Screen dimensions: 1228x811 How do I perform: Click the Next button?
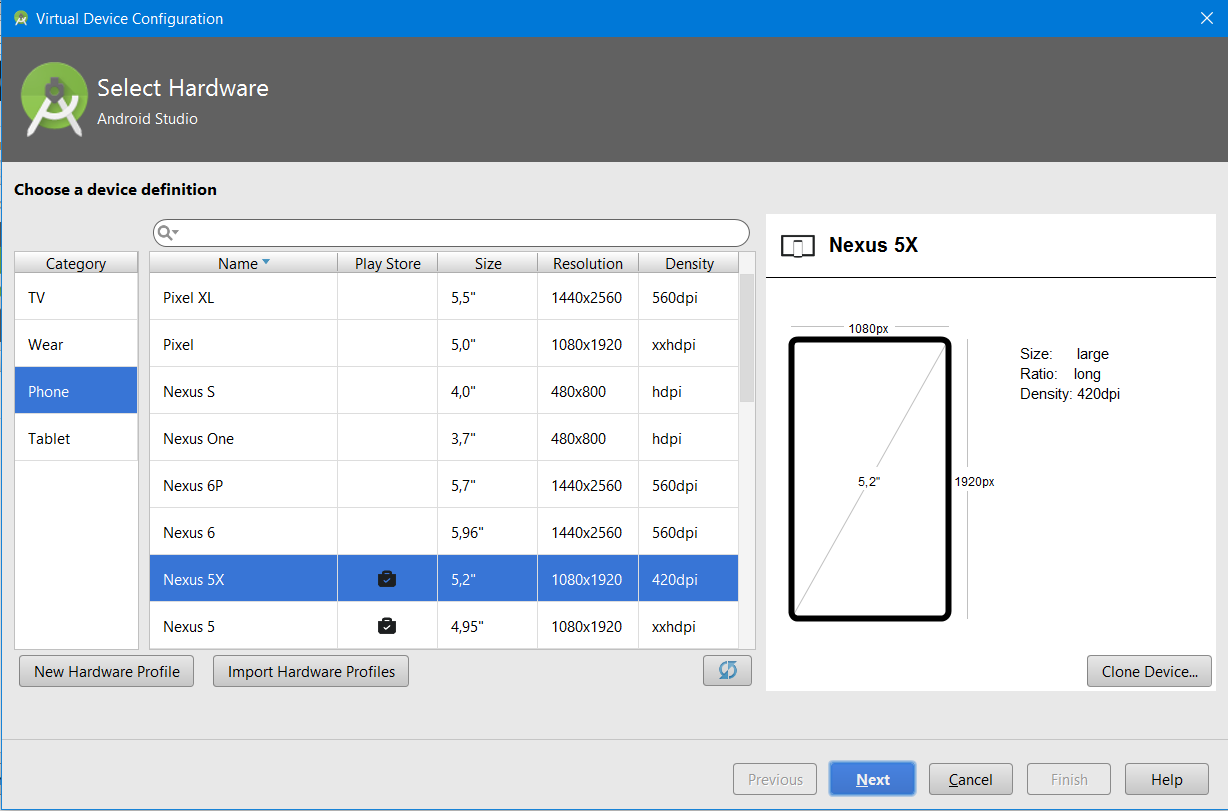click(872, 779)
